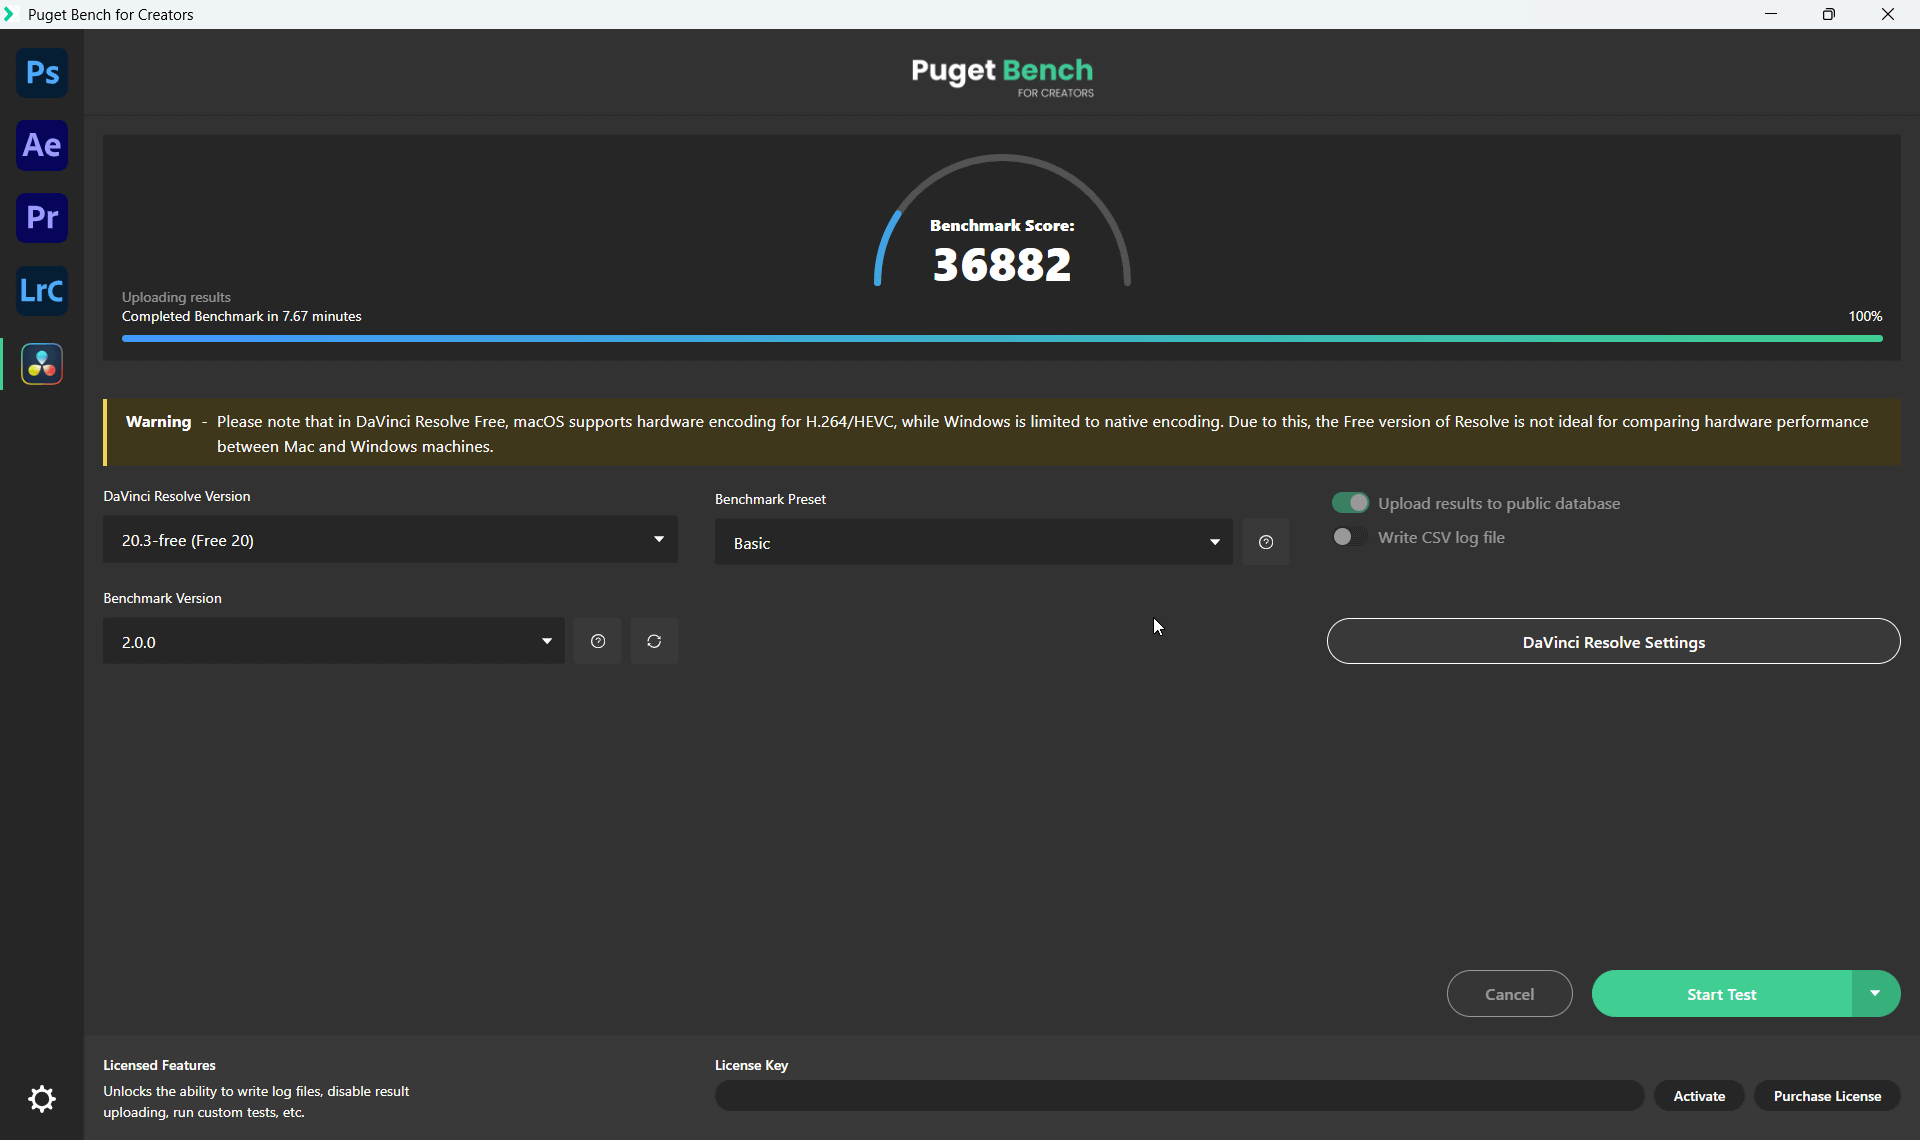Select the Premiere Pro benchmark icon

click(x=42, y=218)
